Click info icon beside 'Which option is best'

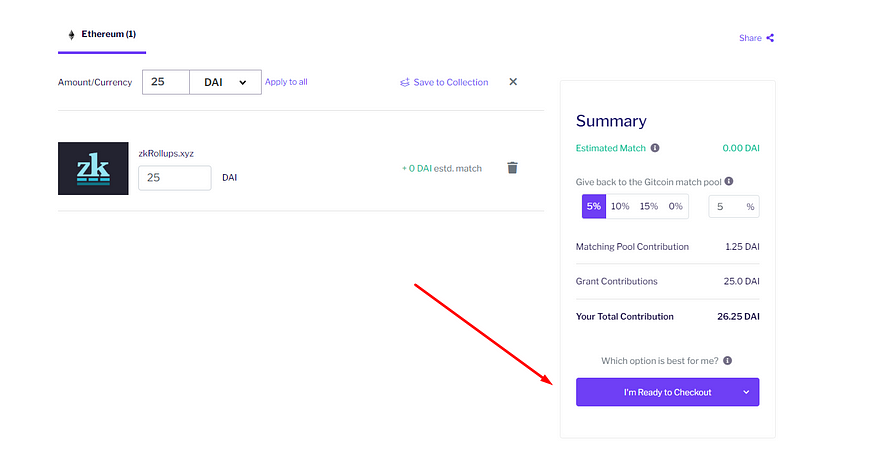tap(728, 361)
